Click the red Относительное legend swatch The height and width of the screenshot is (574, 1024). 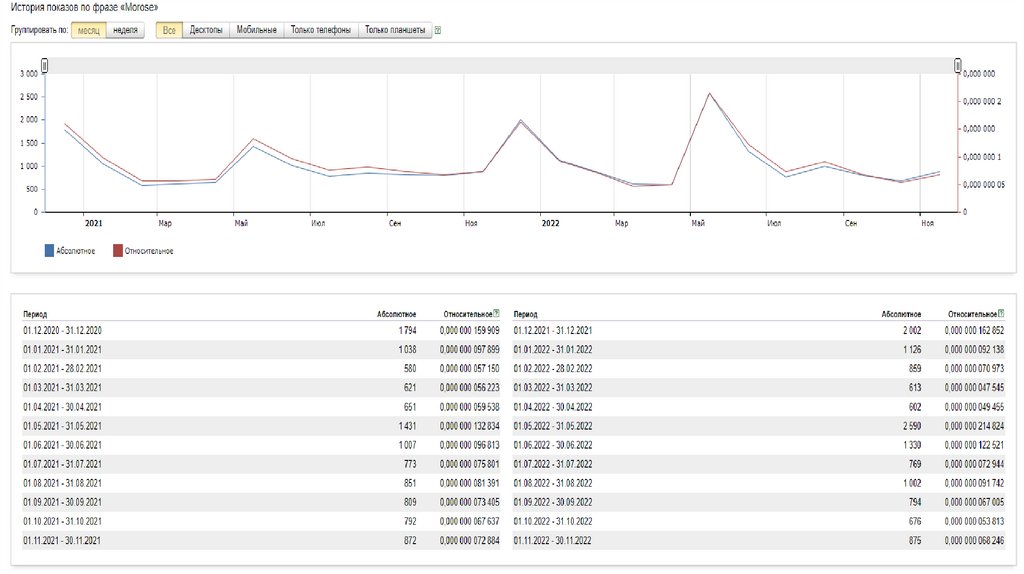click(x=117, y=250)
